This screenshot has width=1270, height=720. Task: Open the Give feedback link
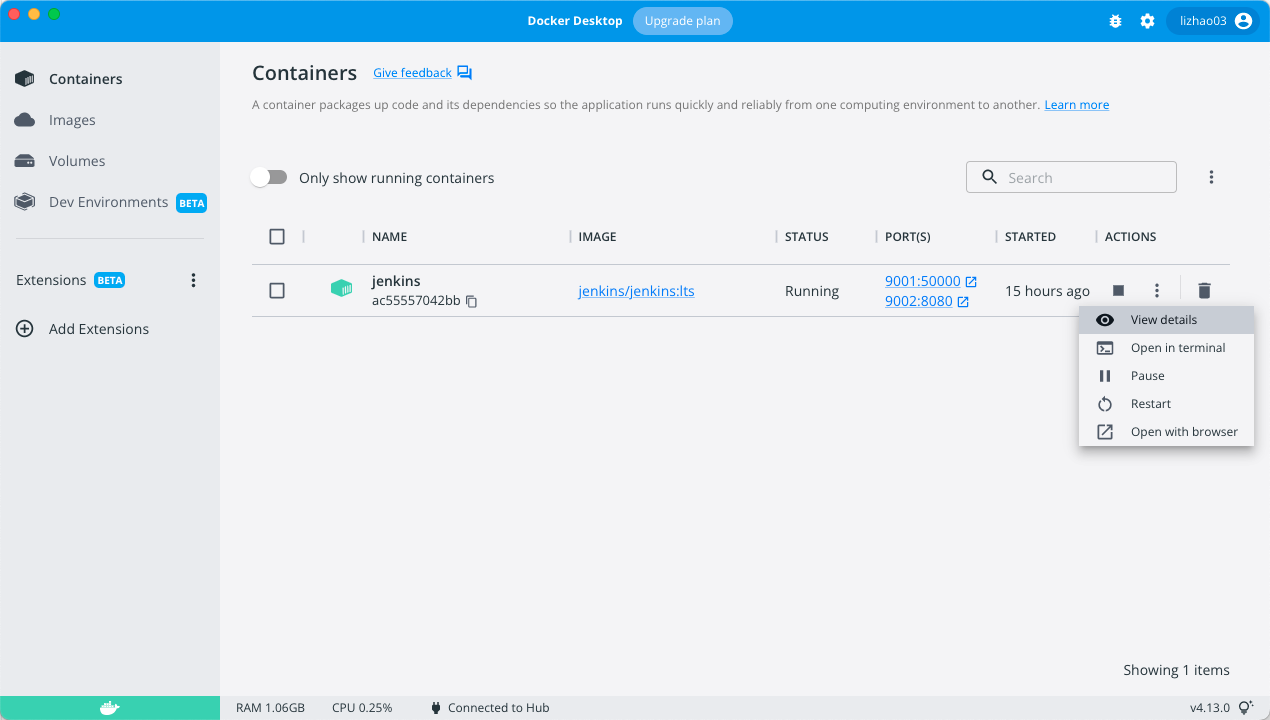pyautogui.click(x=413, y=73)
